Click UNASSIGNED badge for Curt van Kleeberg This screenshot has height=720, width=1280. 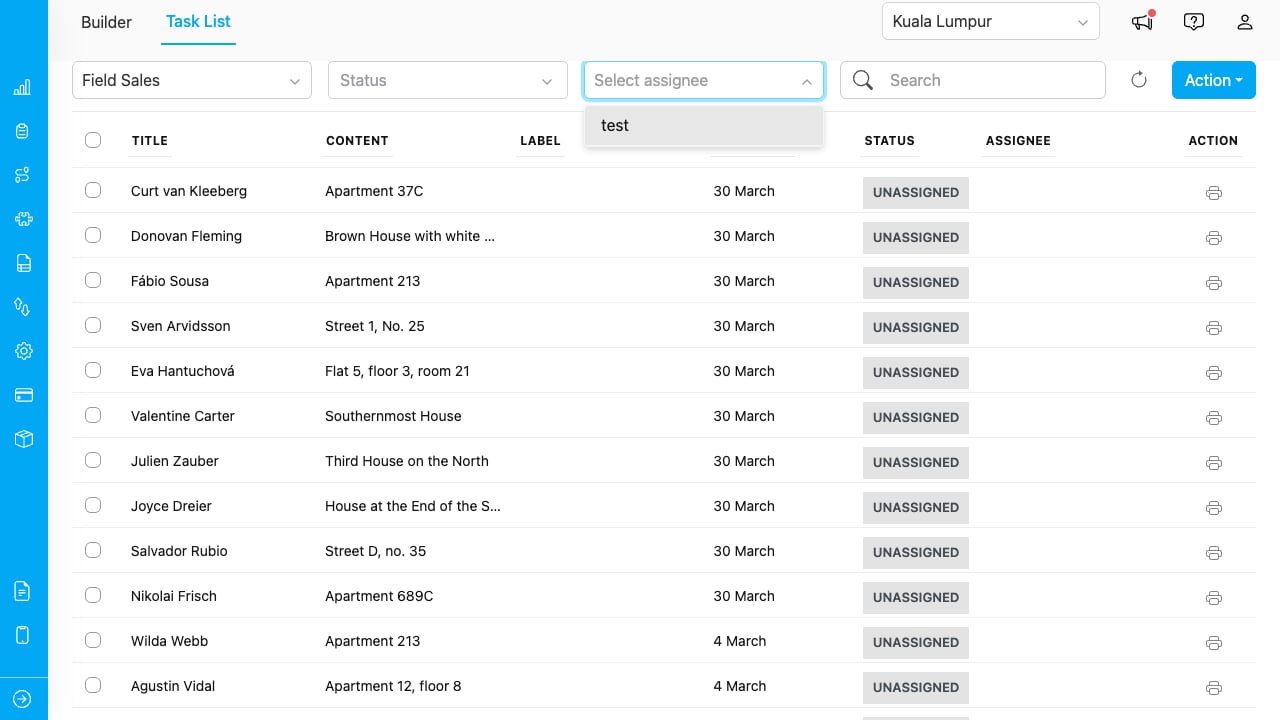tap(916, 193)
